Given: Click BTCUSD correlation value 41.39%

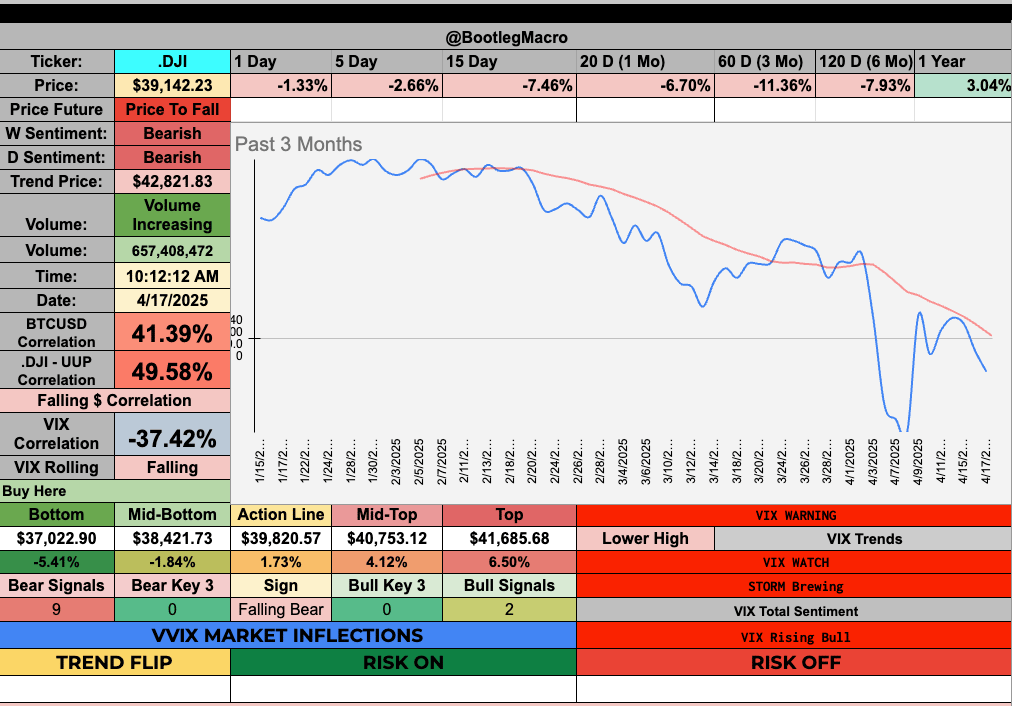Looking at the screenshot, I should [172, 332].
